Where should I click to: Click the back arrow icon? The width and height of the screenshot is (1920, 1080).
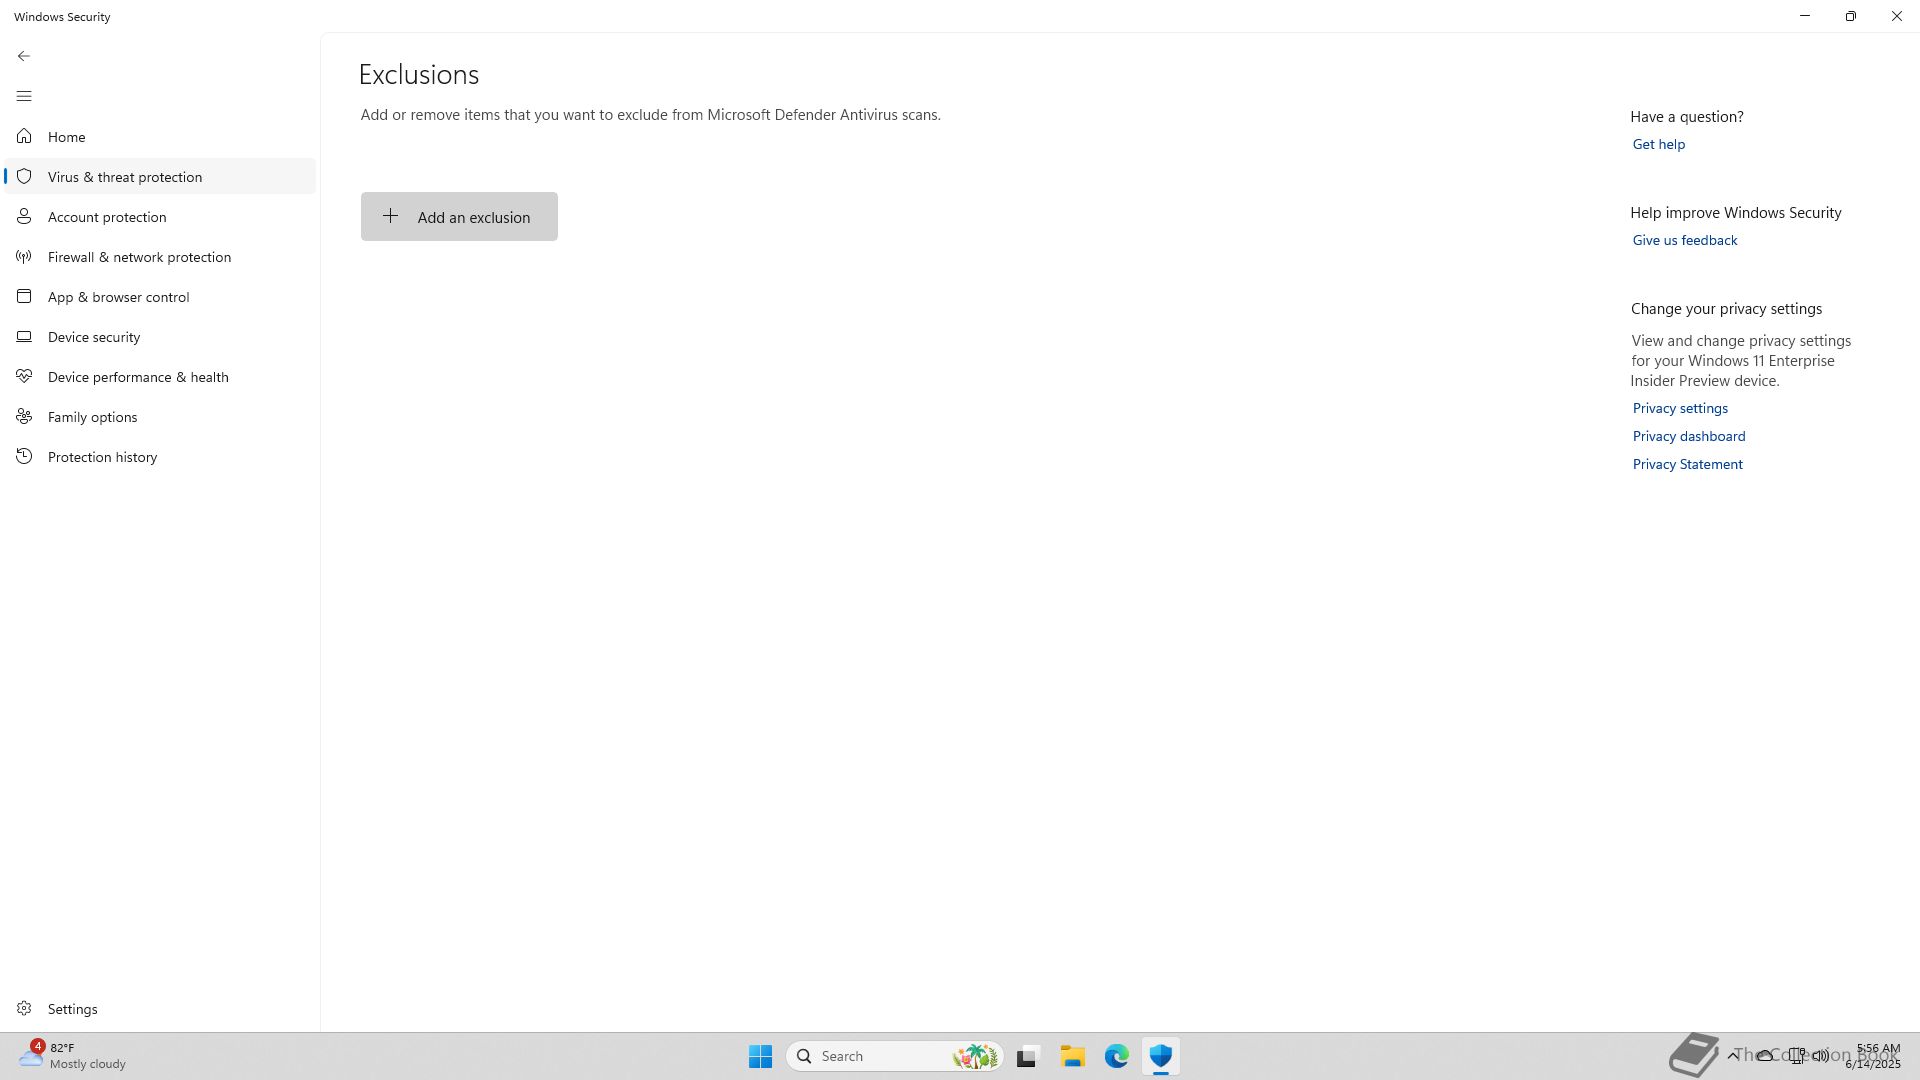24,56
